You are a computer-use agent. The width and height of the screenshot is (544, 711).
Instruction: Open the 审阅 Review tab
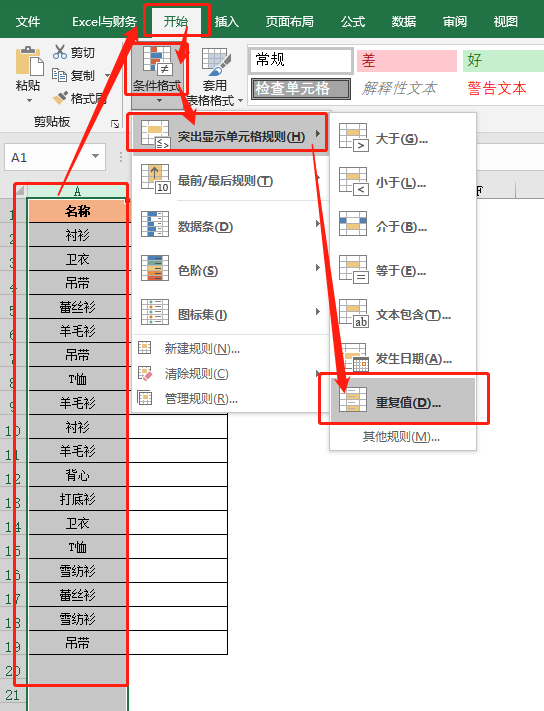click(x=455, y=22)
